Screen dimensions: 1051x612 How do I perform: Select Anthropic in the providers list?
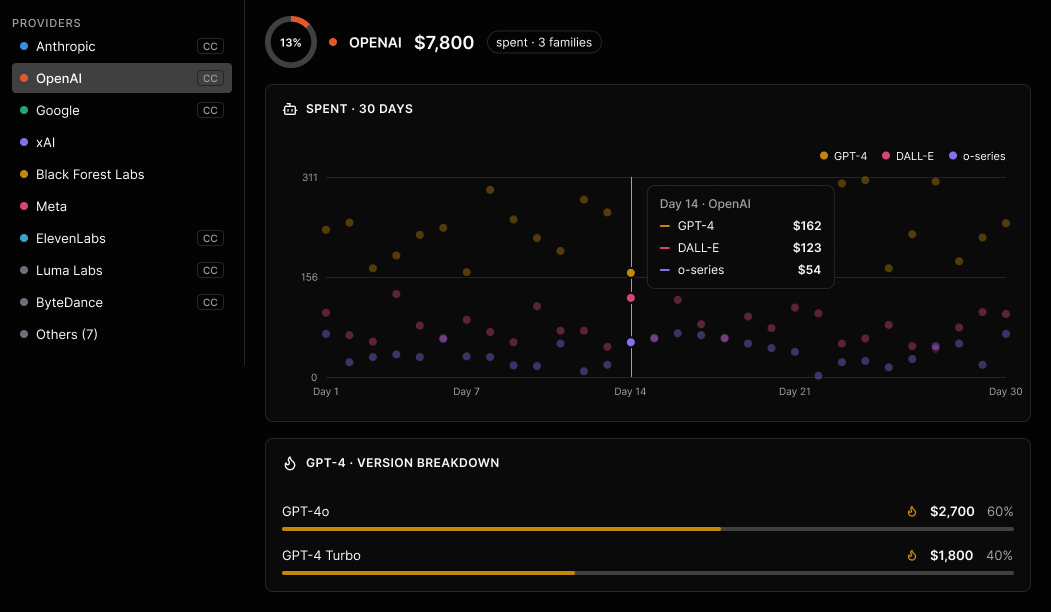122,46
